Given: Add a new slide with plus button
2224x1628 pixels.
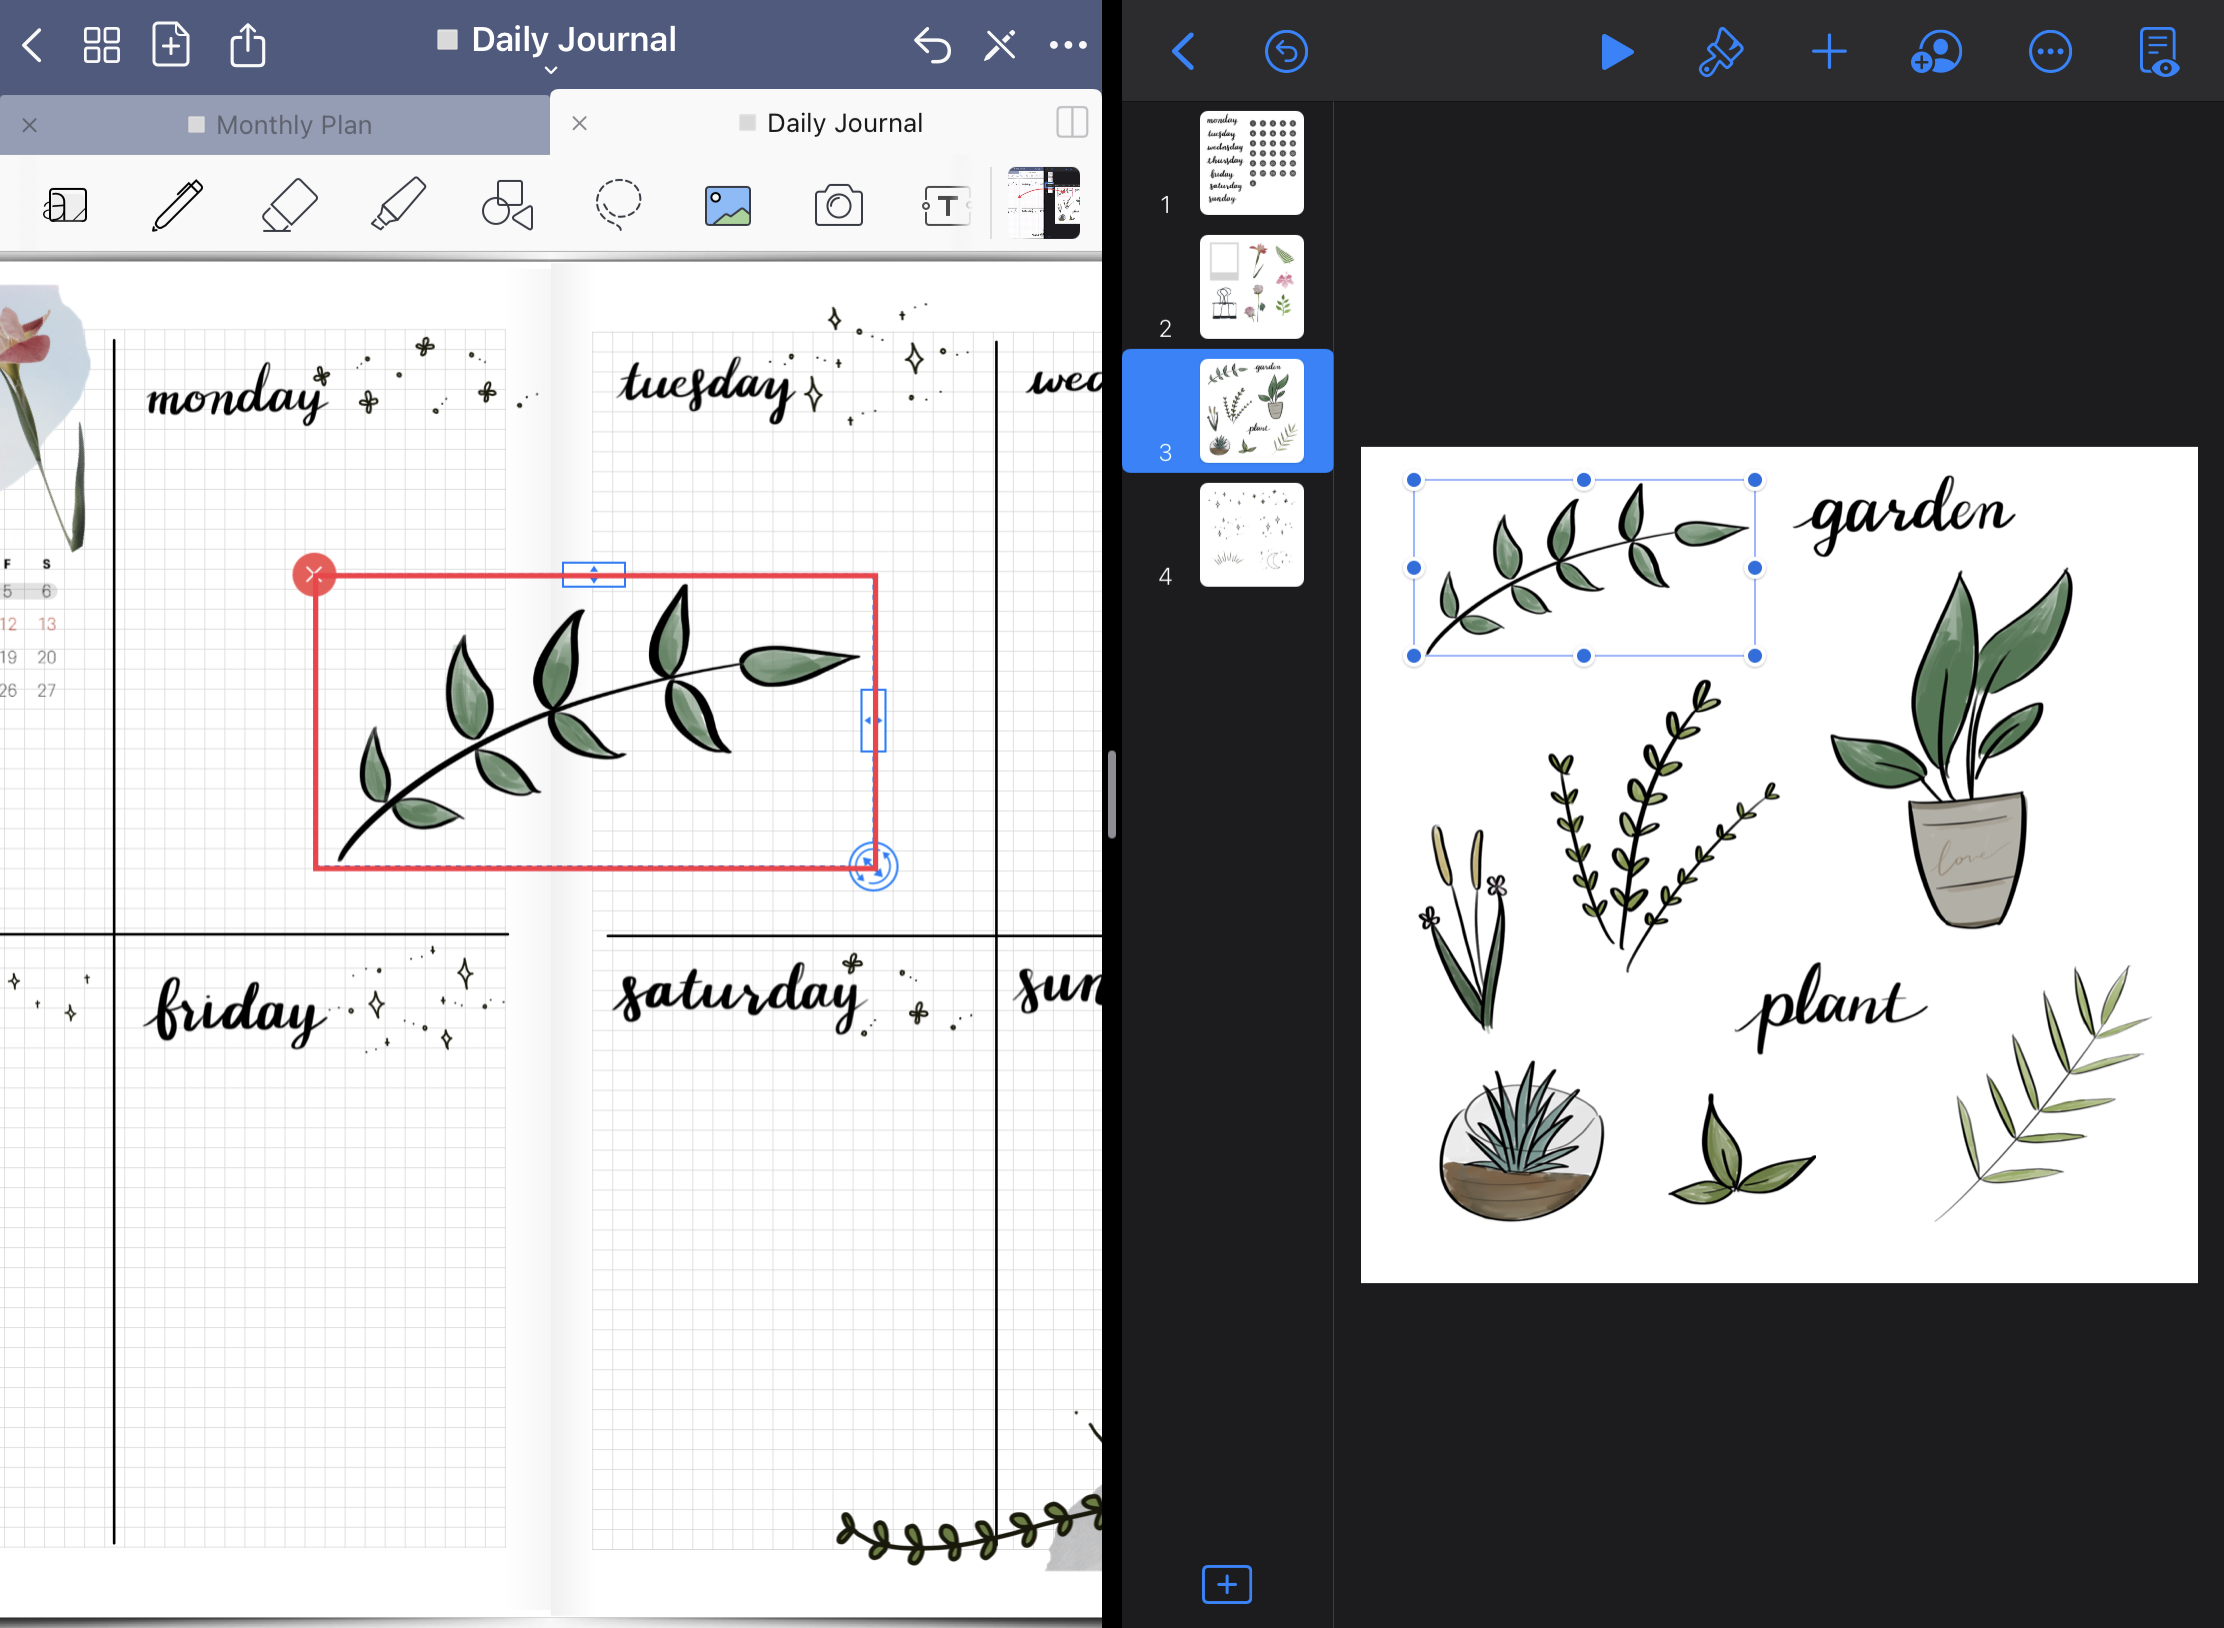Looking at the screenshot, I should [1226, 1584].
